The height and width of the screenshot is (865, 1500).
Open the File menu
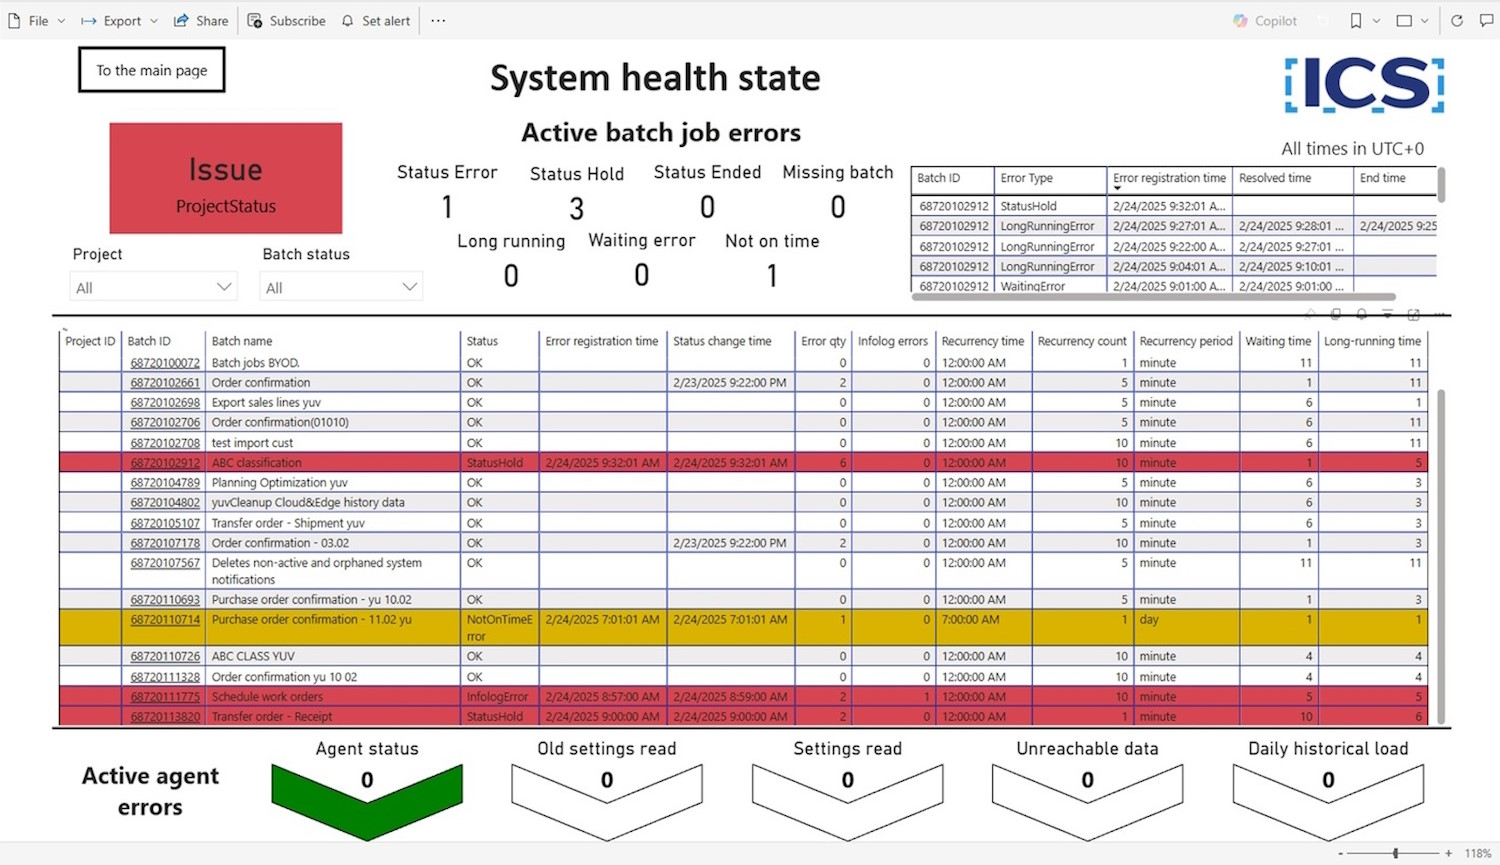[37, 20]
